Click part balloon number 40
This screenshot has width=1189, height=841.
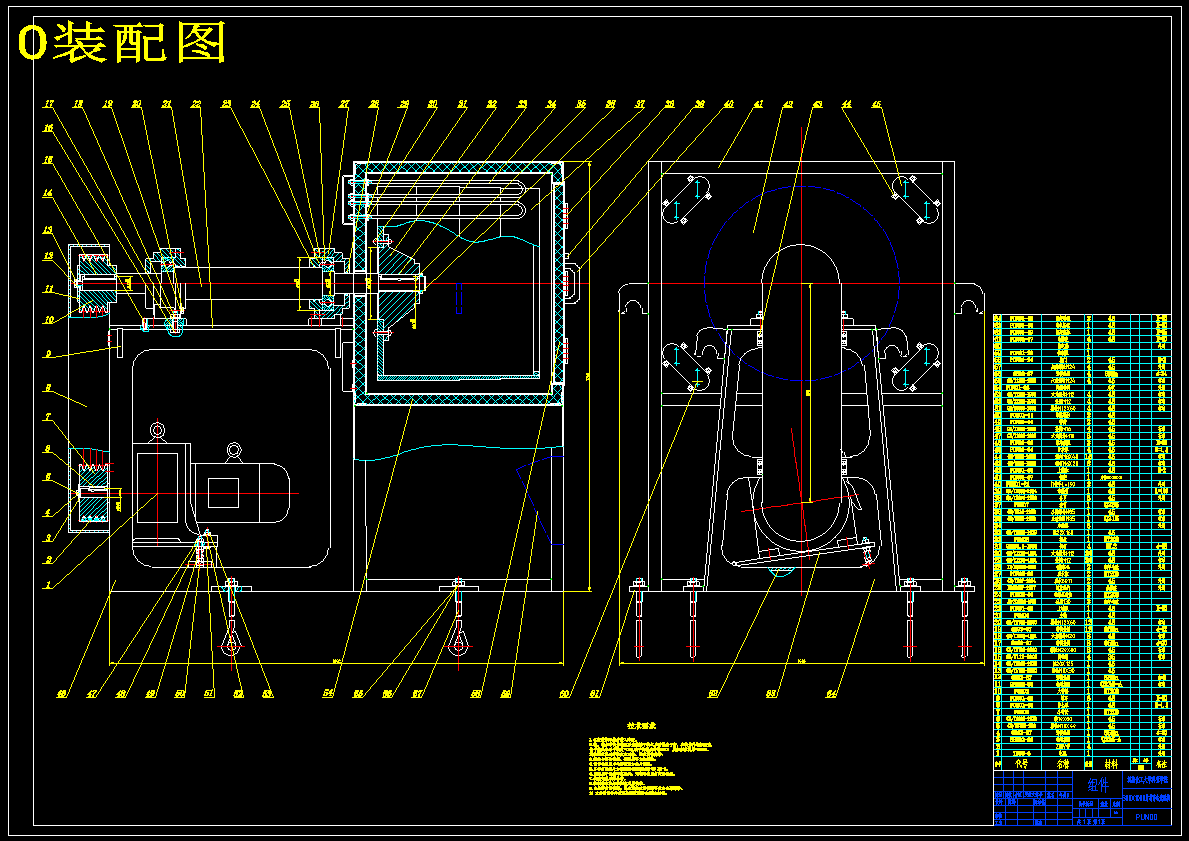click(729, 104)
